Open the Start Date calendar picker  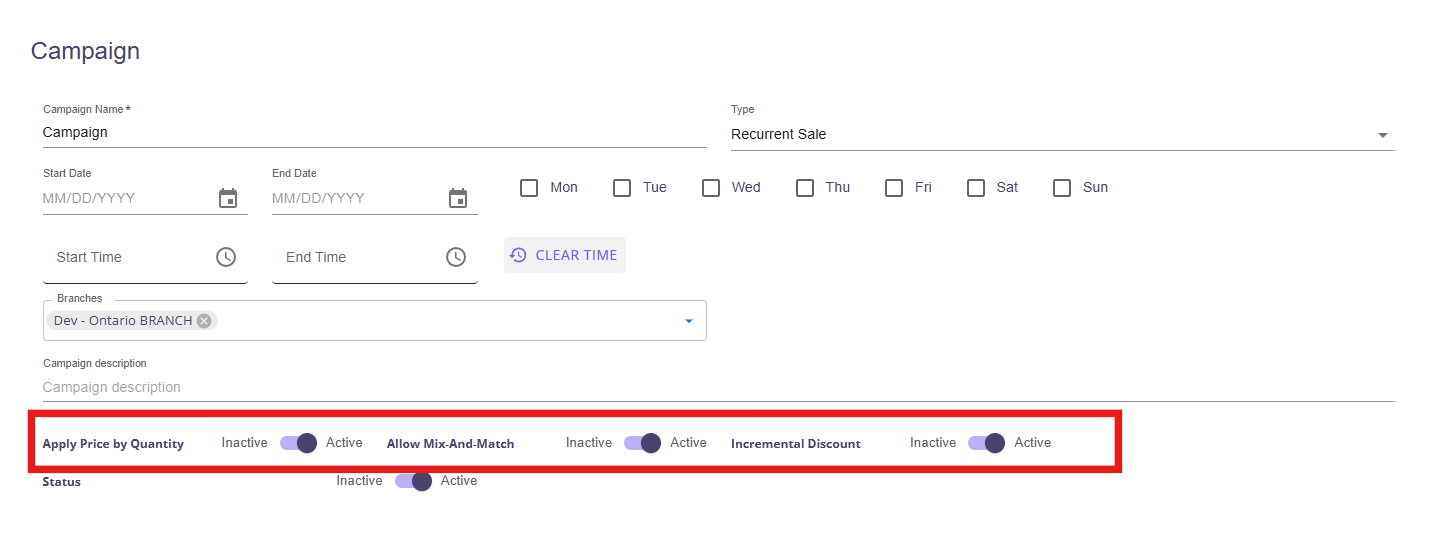pyautogui.click(x=228, y=198)
